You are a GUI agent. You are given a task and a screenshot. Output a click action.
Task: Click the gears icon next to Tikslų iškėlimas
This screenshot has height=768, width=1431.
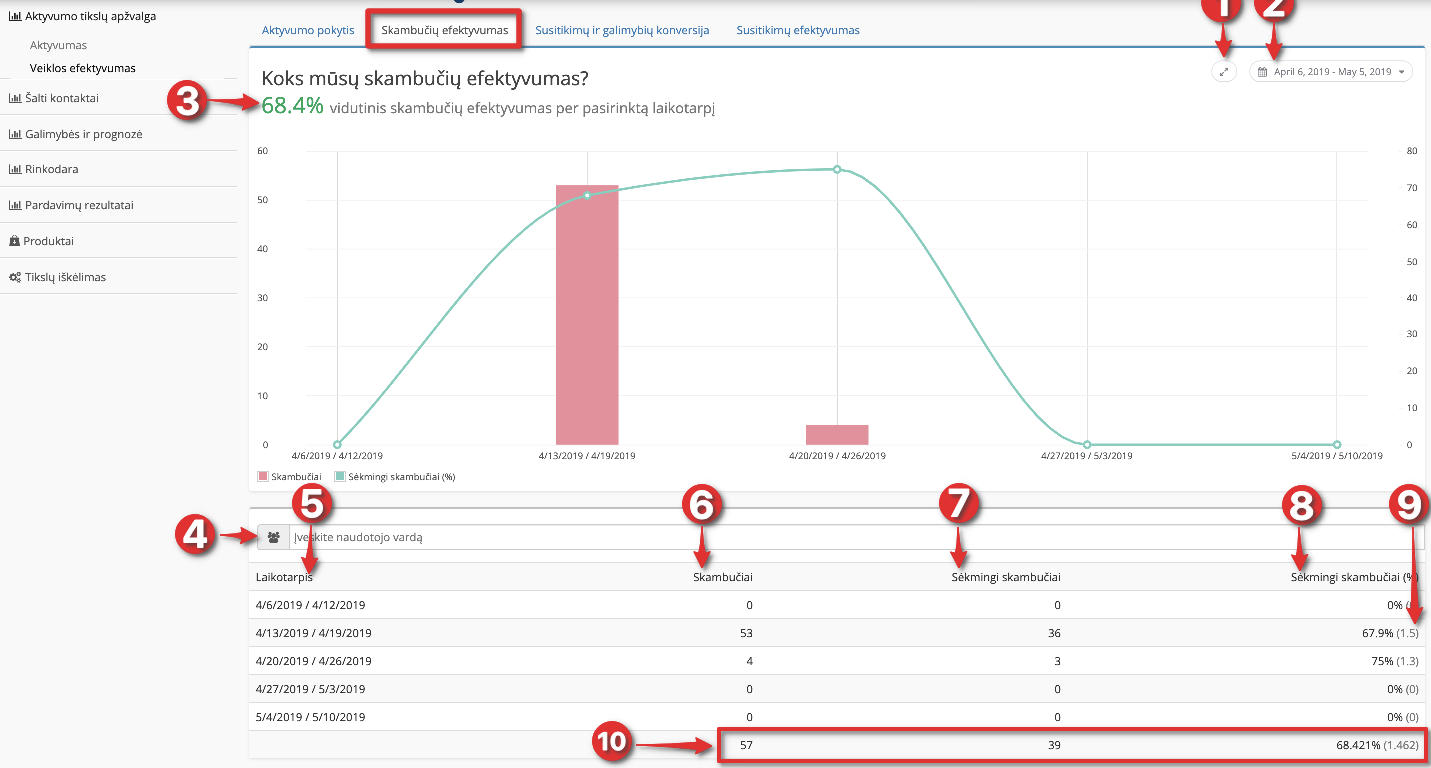[15, 277]
